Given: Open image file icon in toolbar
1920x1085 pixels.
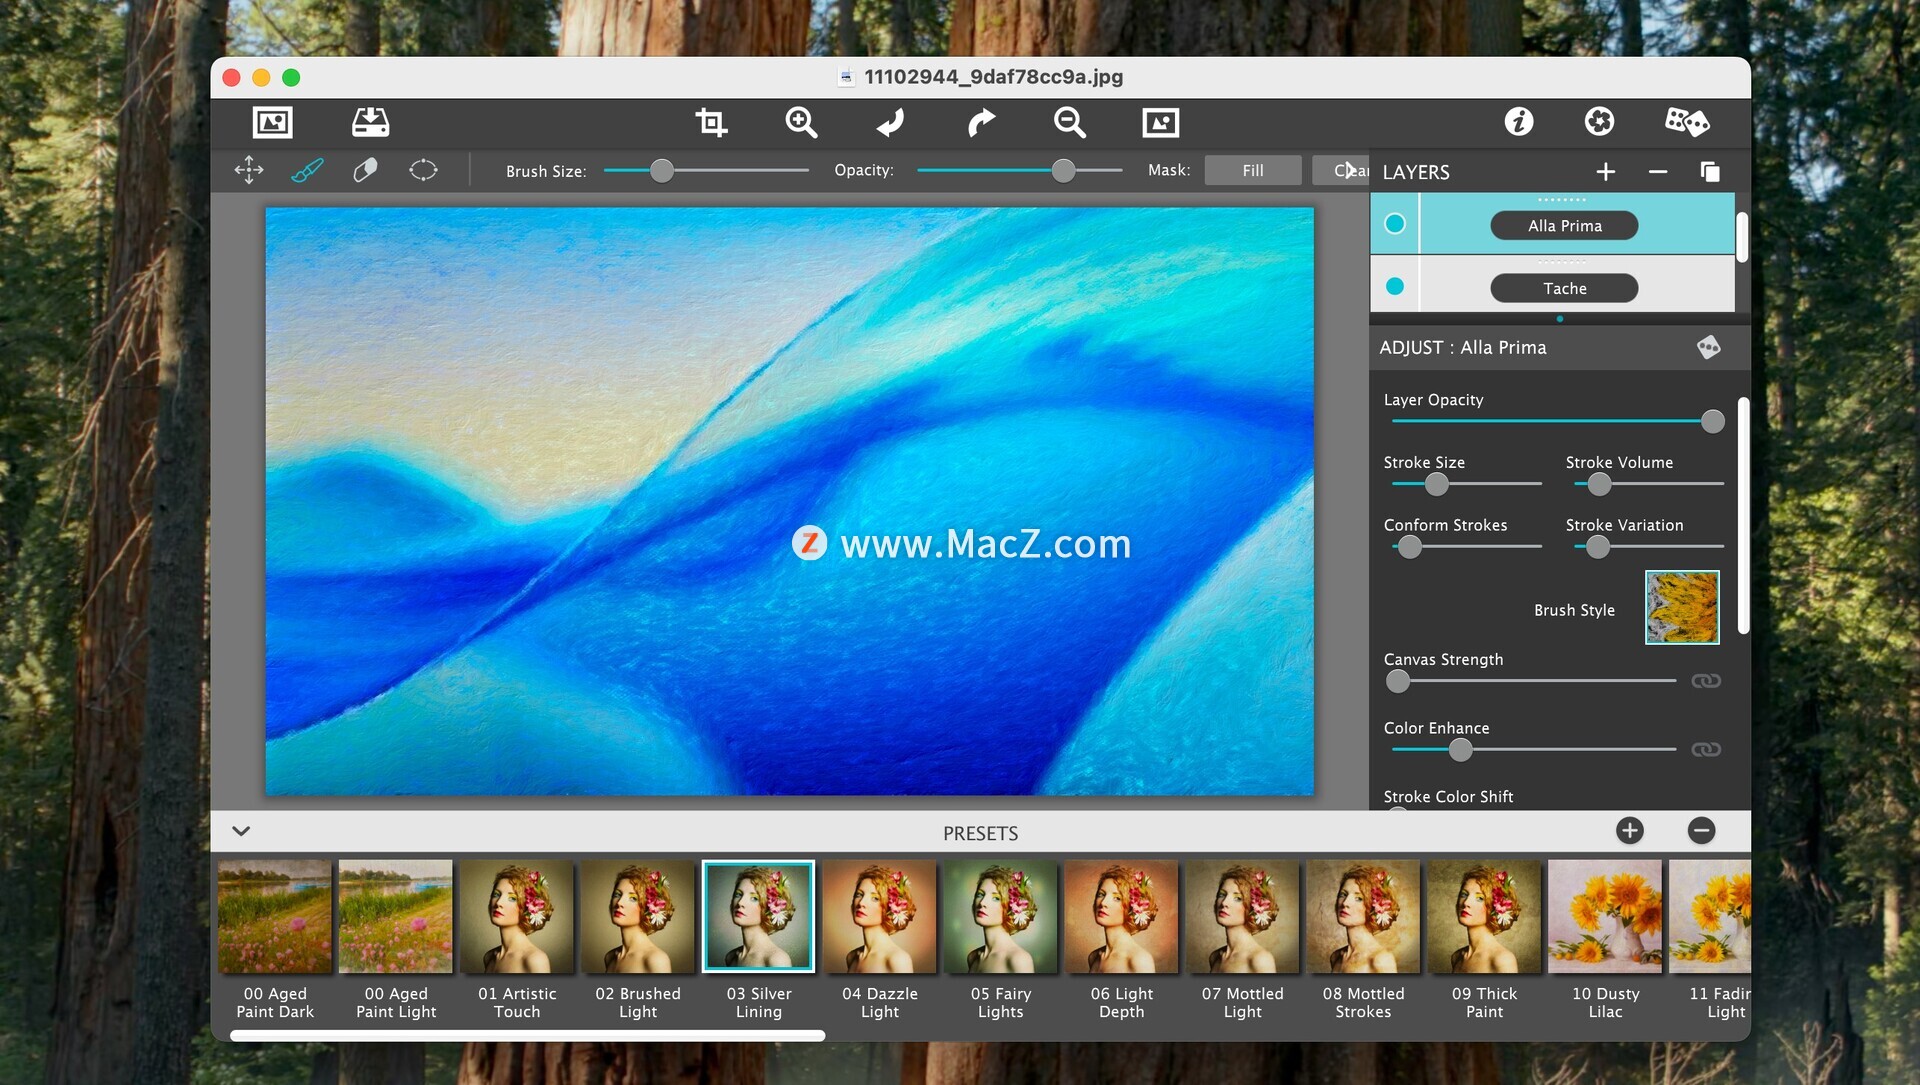Looking at the screenshot, I should click(x=272, y=122).
